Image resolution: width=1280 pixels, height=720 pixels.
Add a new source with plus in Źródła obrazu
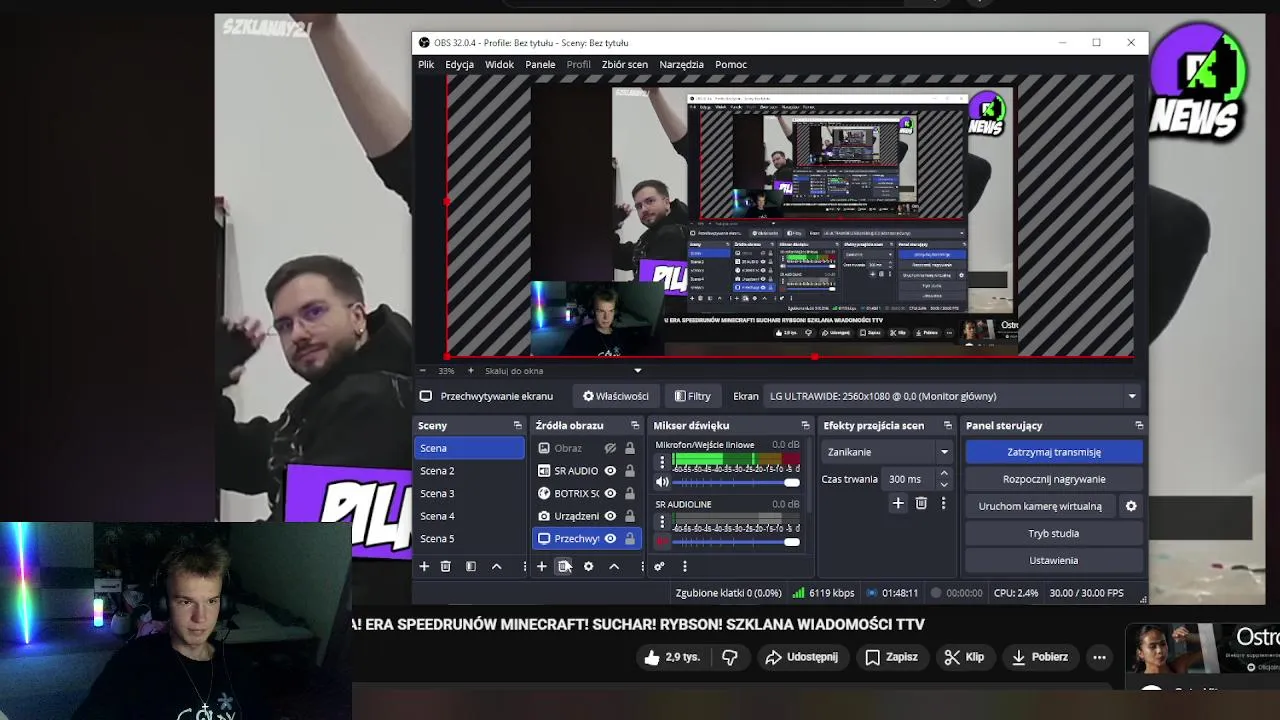tap(541, 566)
